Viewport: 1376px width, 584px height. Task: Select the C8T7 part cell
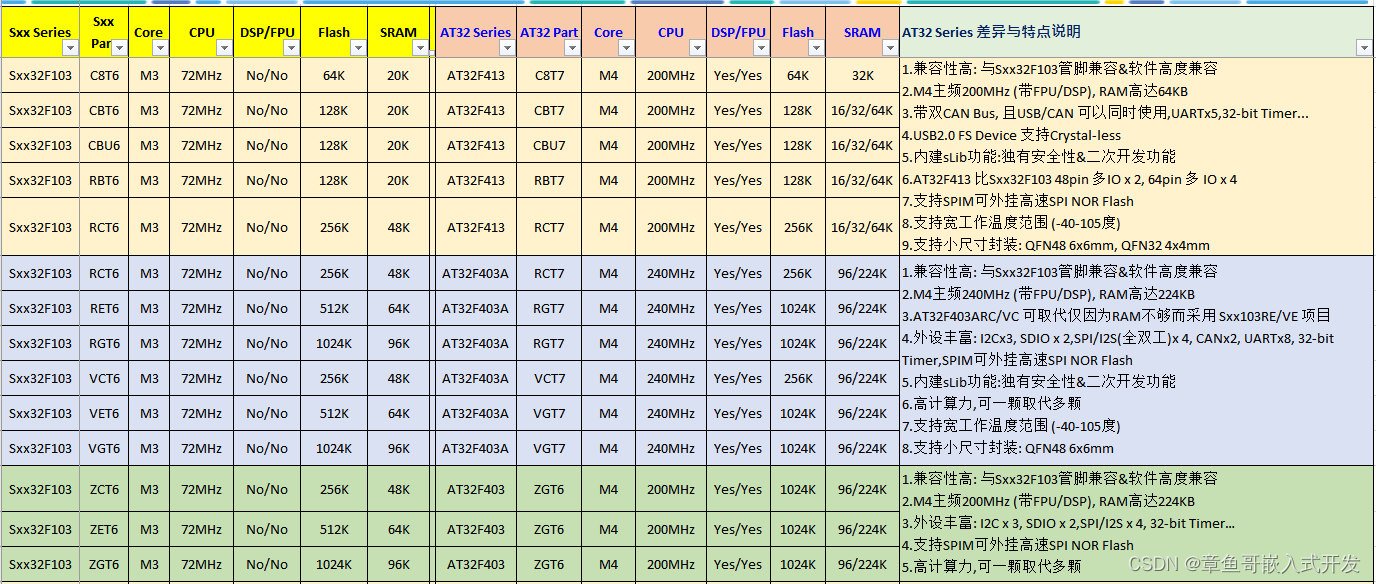click(549, 75)
